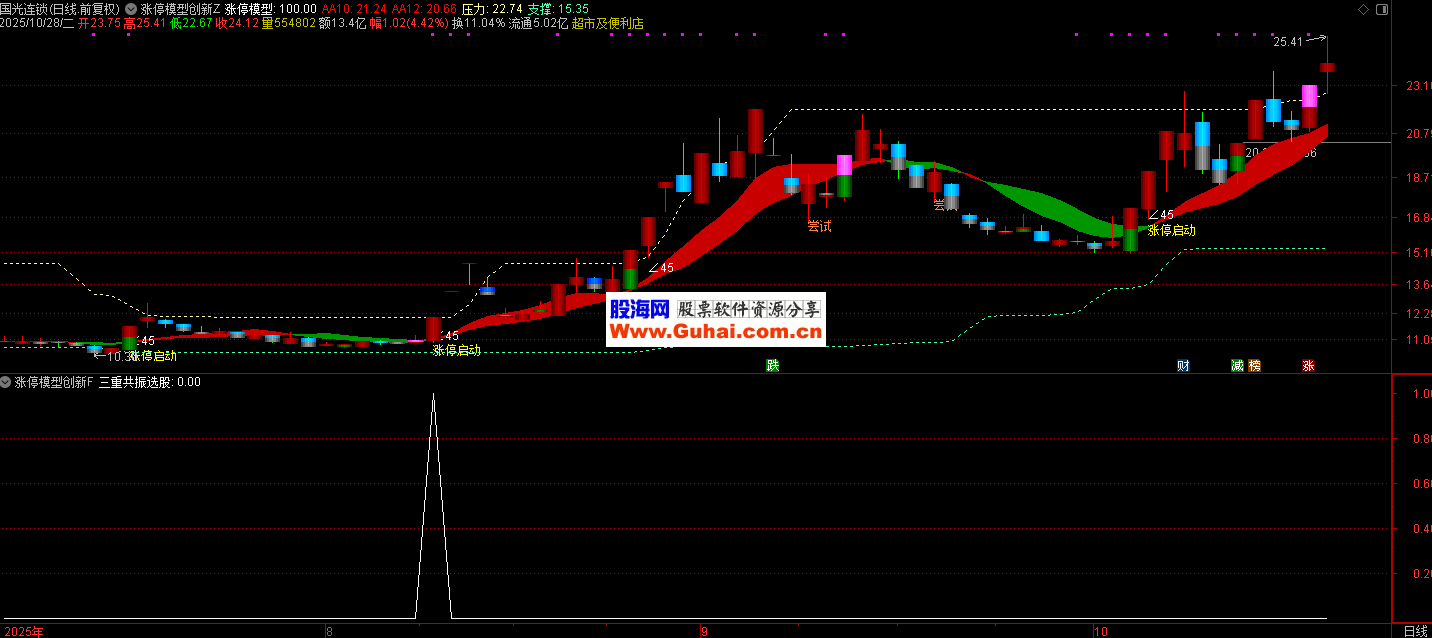The height and width of the screenshot is (638, 1432).
Task: Click the blue 财 event marker
Action: (x=1183, y=366)
